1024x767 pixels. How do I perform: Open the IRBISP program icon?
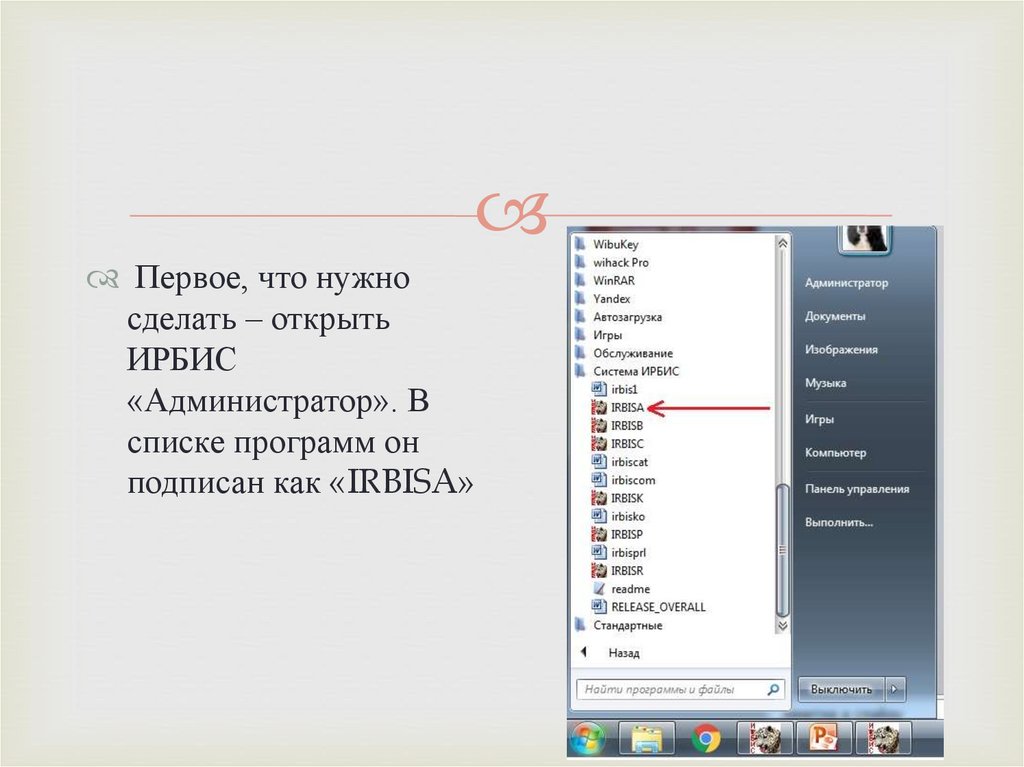coord(599,534)
